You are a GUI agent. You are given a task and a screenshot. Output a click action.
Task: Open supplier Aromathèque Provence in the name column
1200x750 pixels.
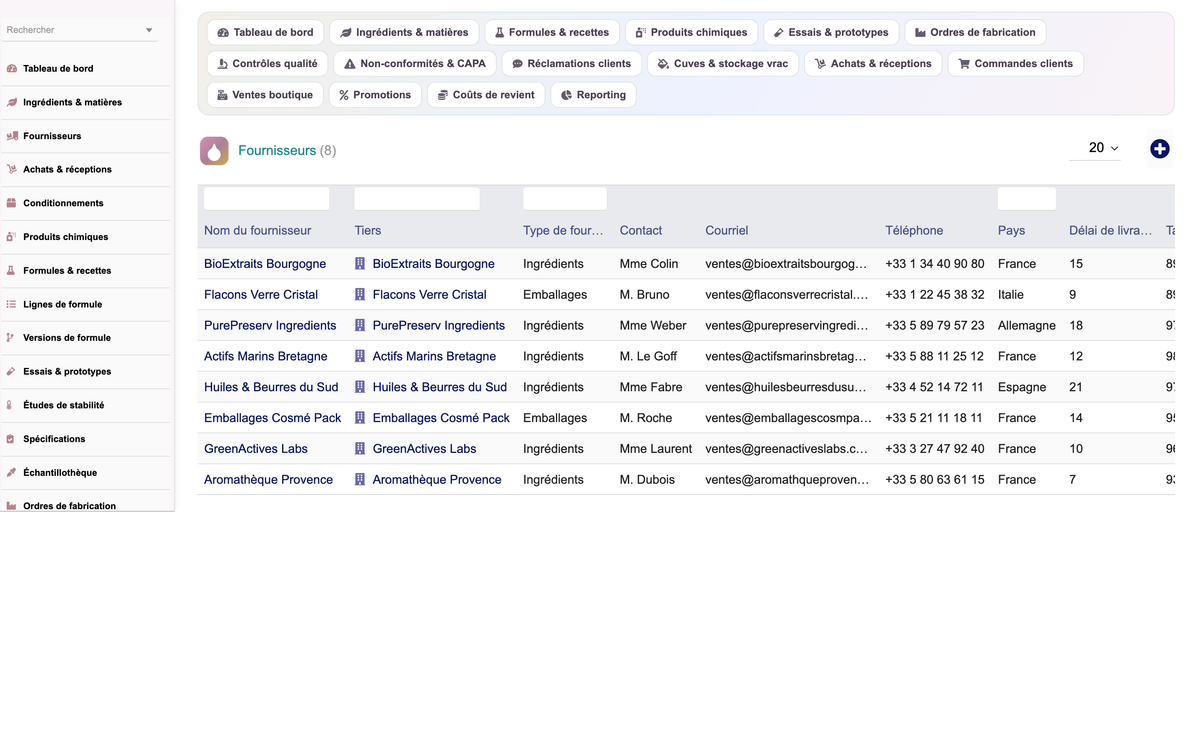[268, 480]
